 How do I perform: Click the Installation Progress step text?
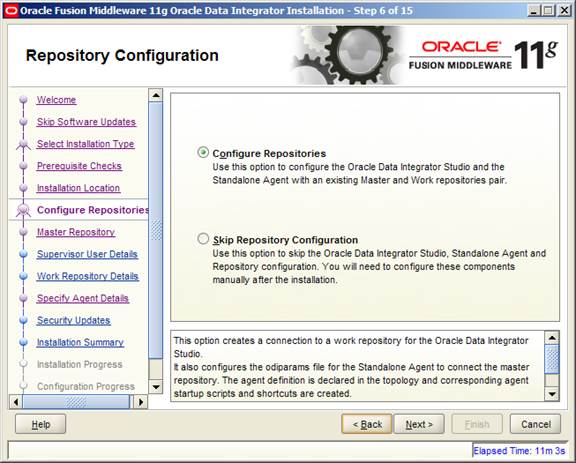click(x=80, y=365)
